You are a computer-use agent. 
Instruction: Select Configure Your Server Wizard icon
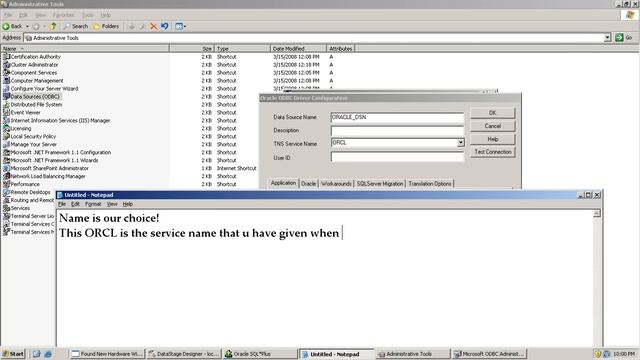(6, 89)
